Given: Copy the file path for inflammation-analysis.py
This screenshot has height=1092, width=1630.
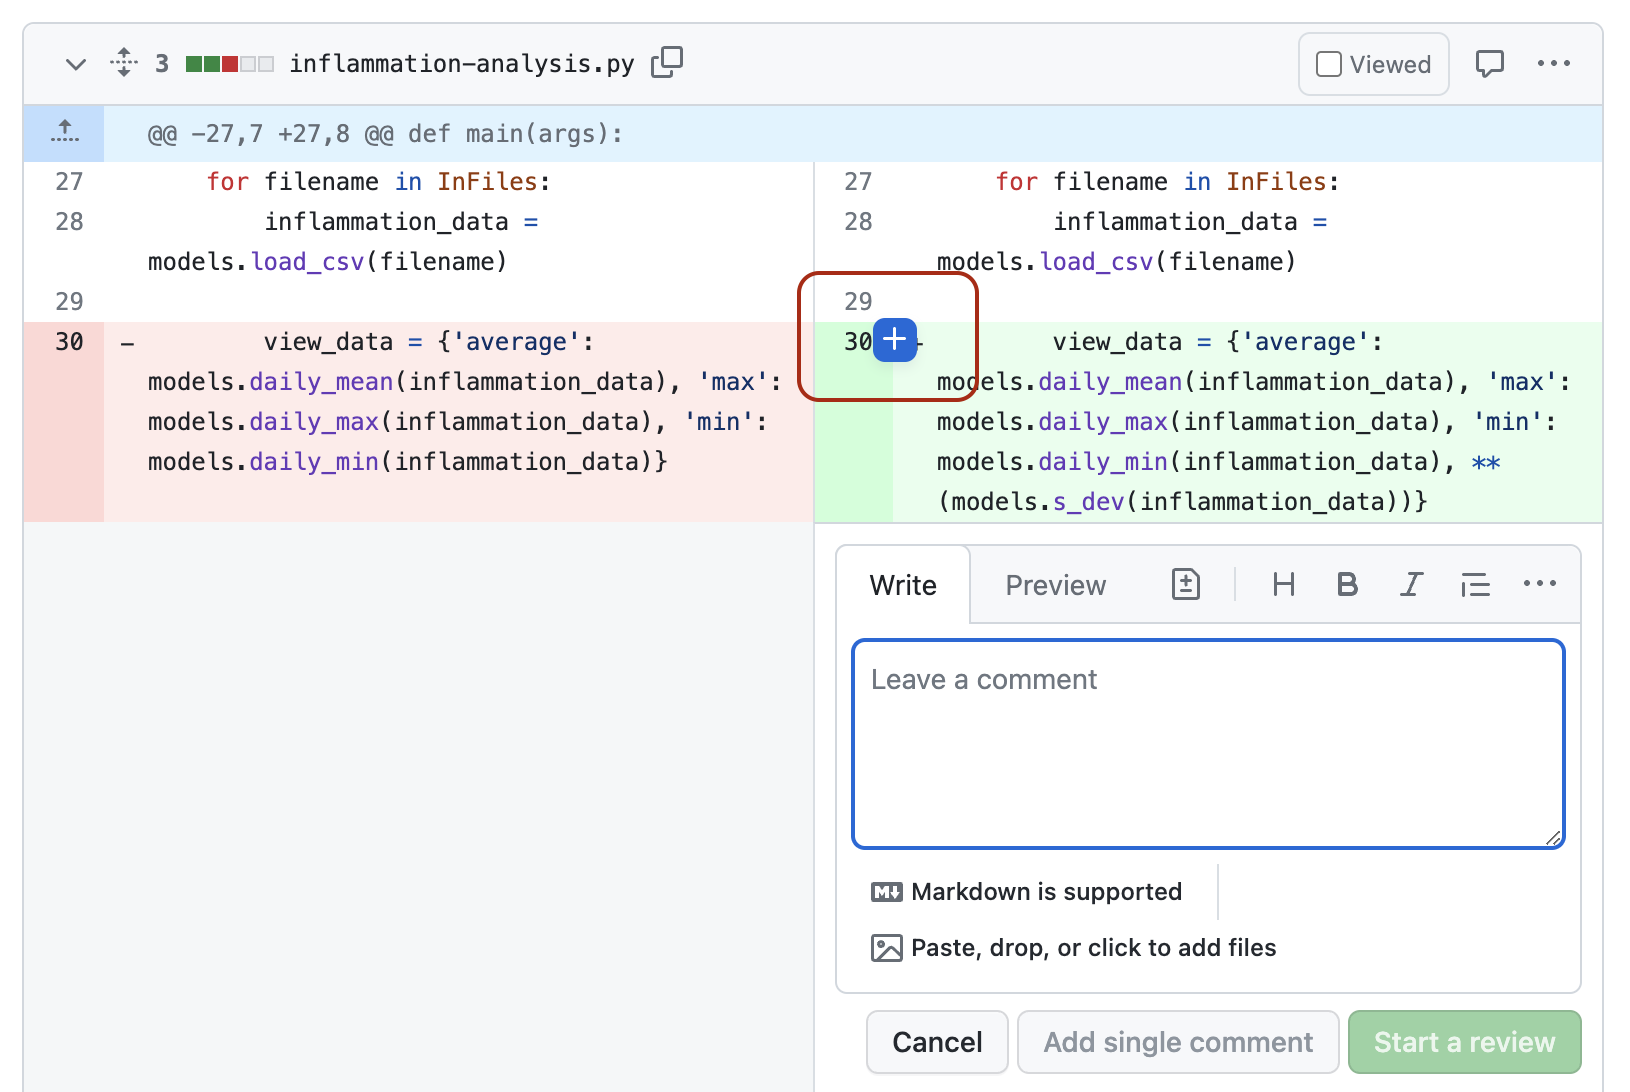Looking at the screenshot, I should (x=667, y=62).
